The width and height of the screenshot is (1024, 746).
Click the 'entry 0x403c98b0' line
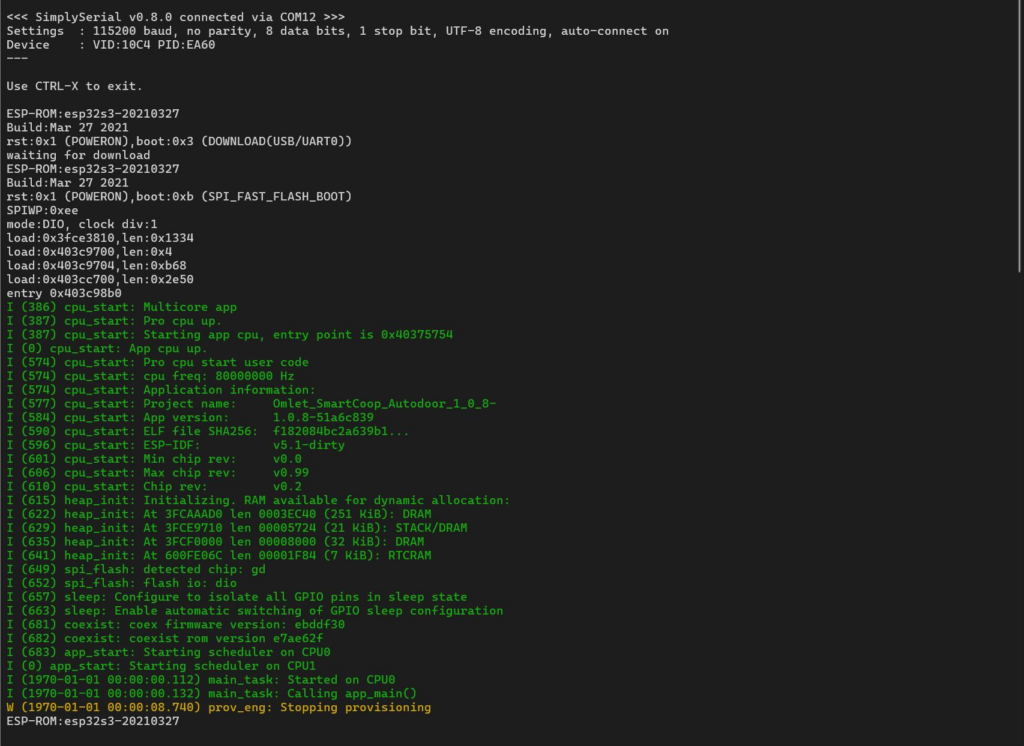pos(64,293)
